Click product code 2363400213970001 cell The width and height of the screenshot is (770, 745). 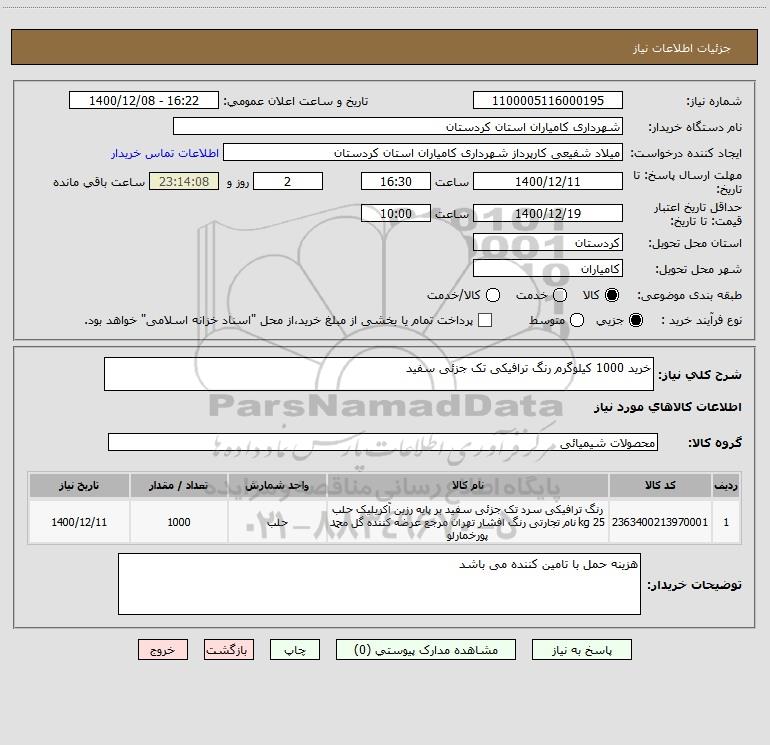pyautogui.click(x=660, y=522)
